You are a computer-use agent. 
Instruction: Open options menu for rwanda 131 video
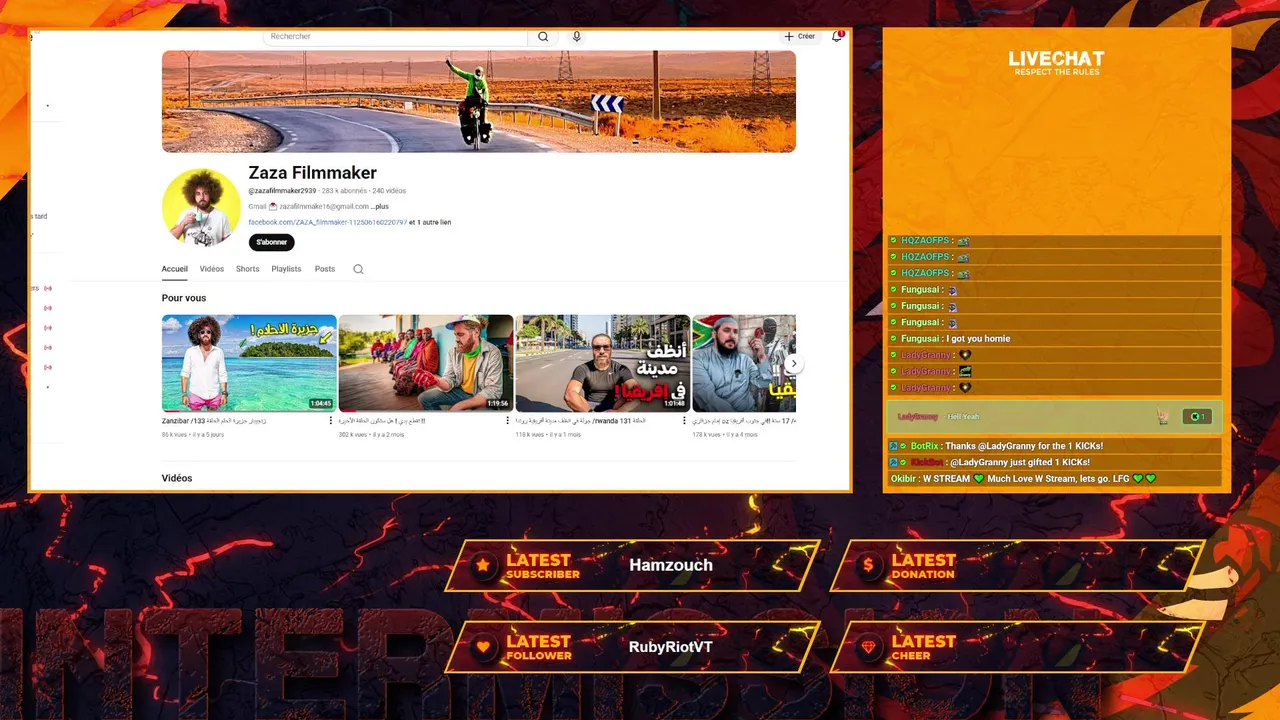(685, 421)
